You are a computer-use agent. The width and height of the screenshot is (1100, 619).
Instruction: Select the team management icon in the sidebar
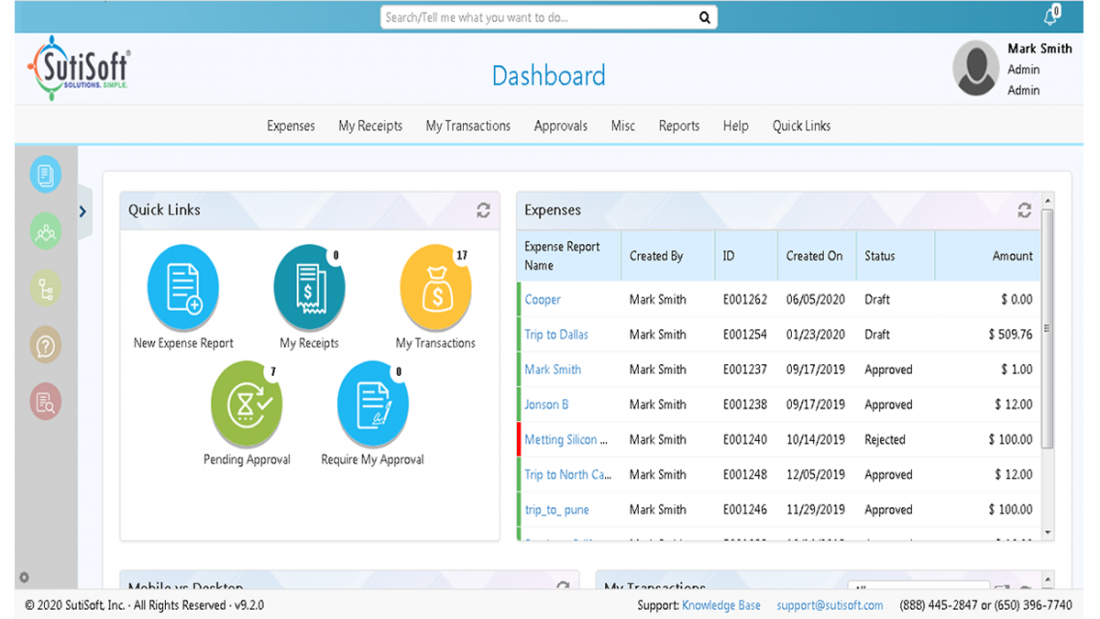pos(44,232)
